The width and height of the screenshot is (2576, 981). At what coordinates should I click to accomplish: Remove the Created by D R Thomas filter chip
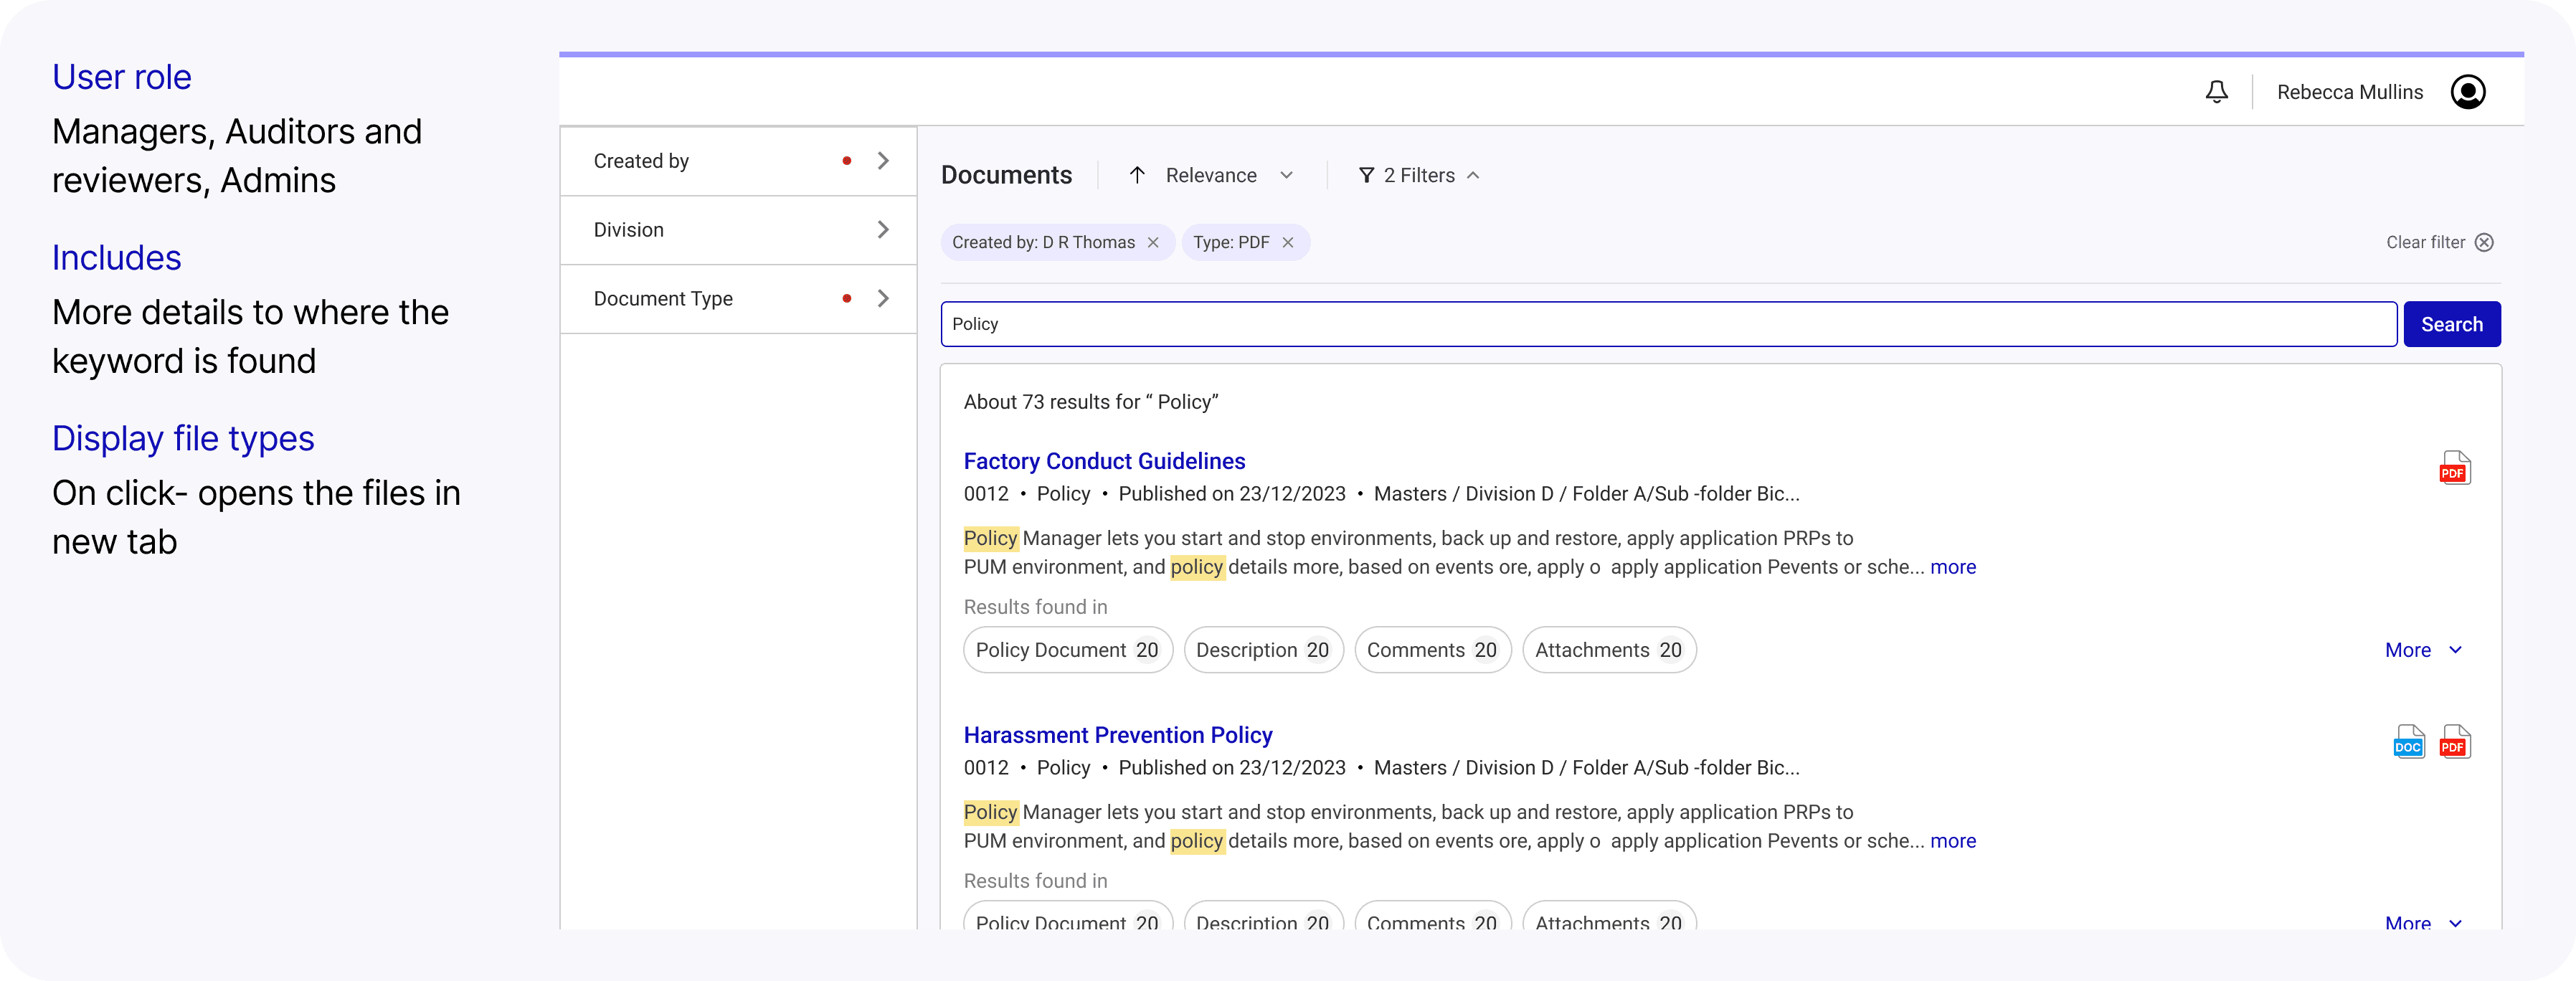[x=1153, y=242]
